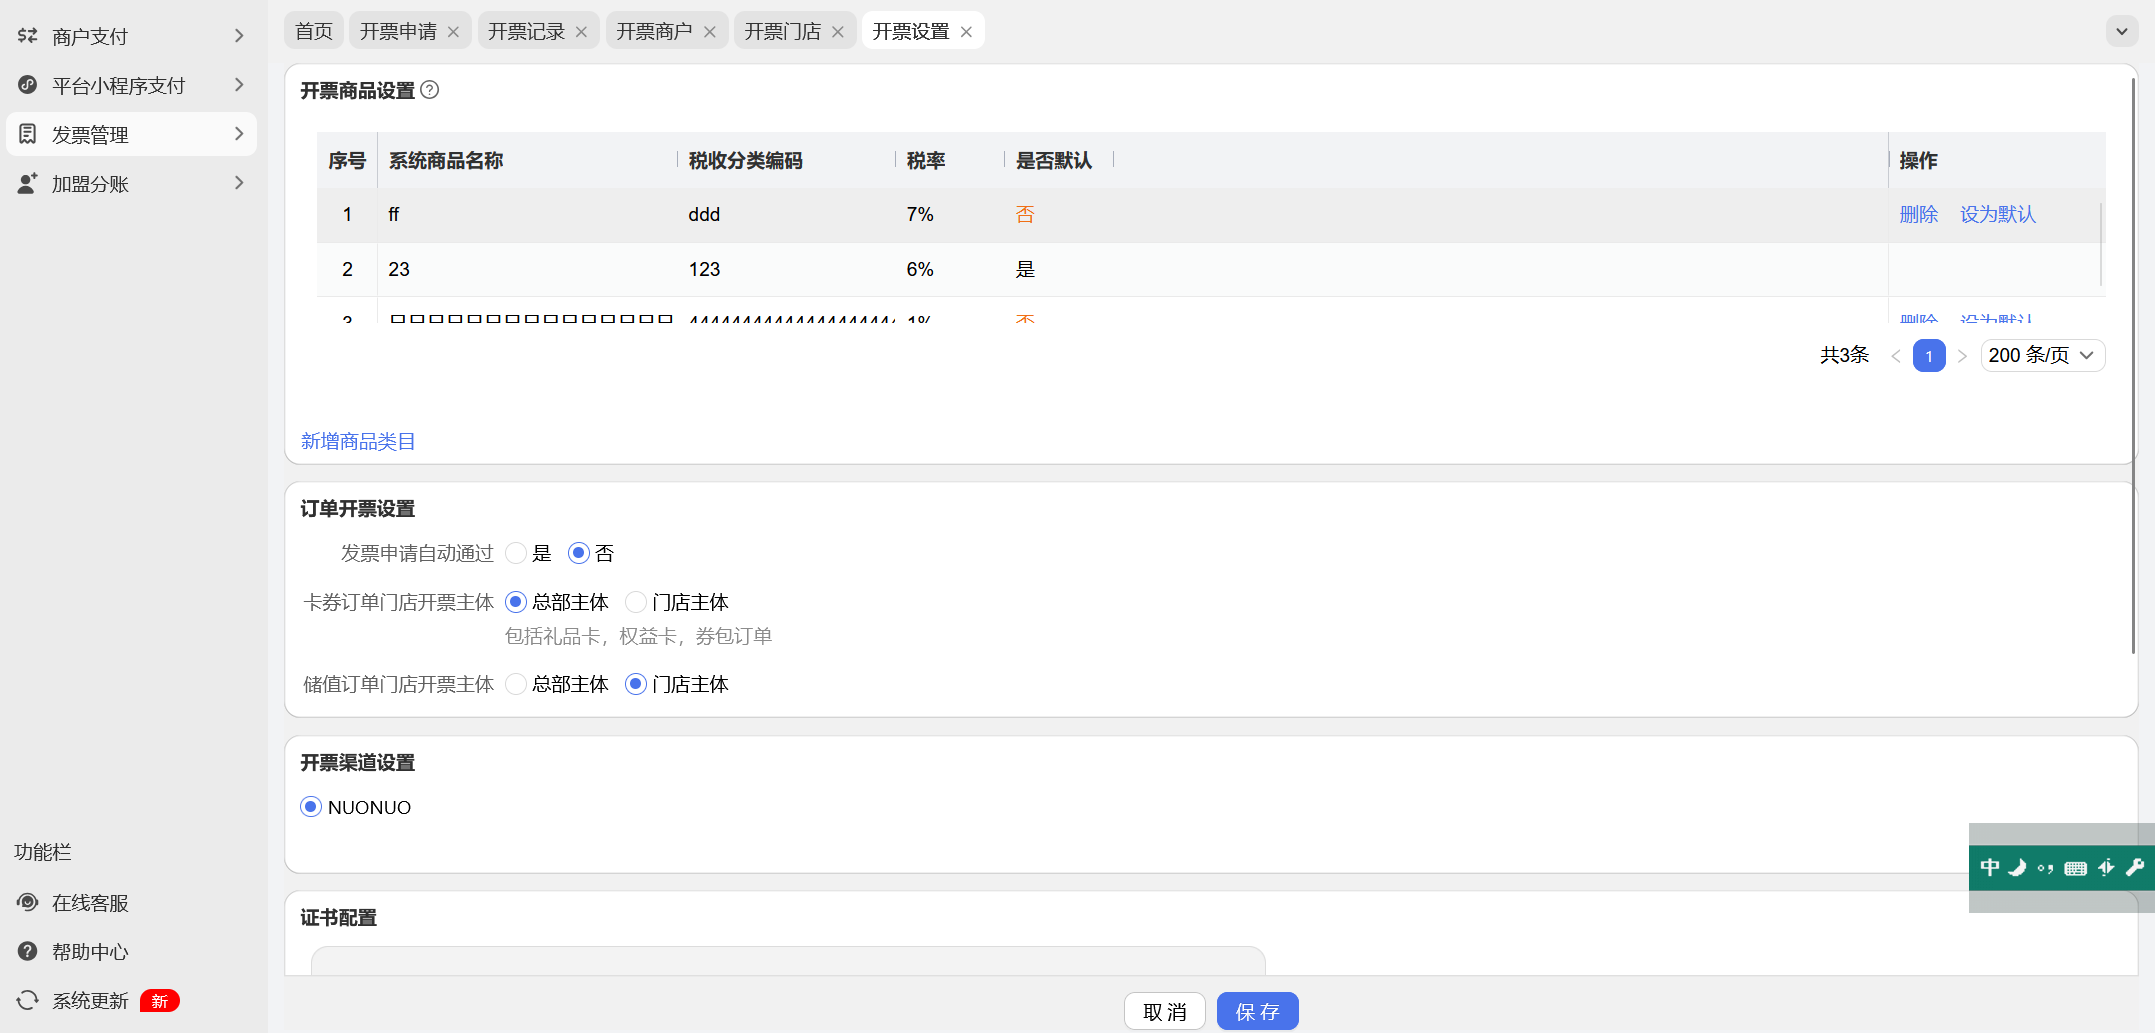The image size is (2155, 1033).
Task: Switch to the 开票商户 tab
Action: point(654,31)
